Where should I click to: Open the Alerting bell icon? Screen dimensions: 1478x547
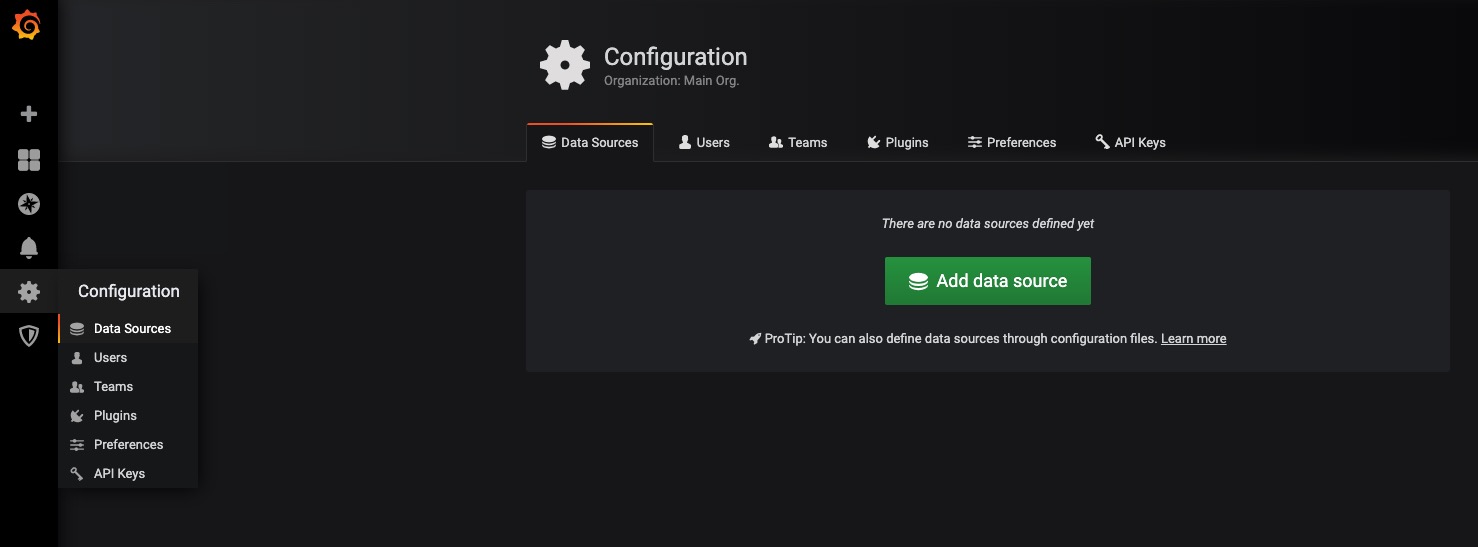coord(29,248)
